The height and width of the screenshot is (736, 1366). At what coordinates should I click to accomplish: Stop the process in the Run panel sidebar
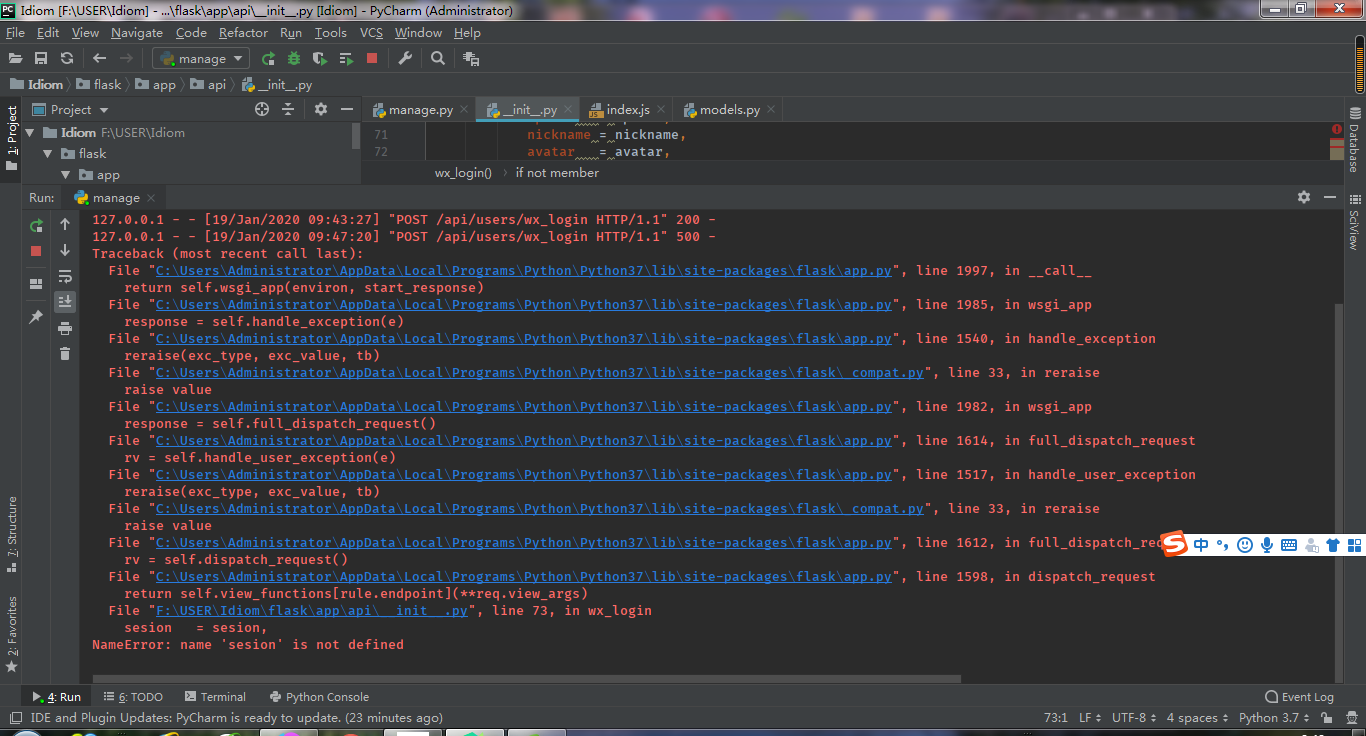(36, 251)
